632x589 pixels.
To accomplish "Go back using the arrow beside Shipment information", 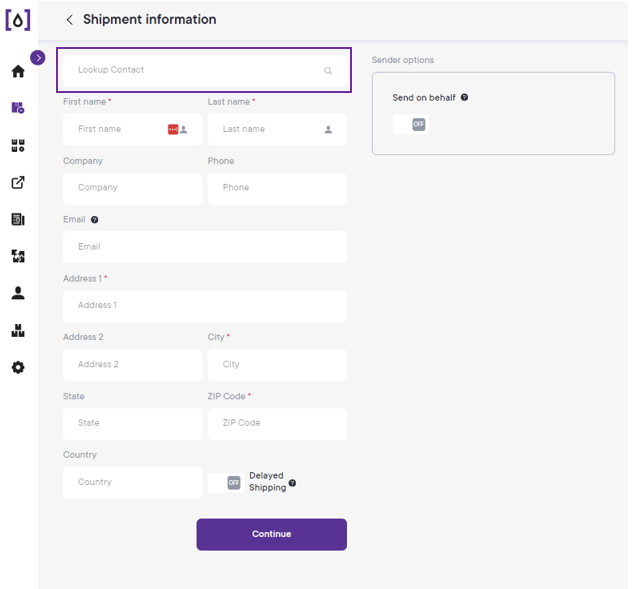I will tap(70, 20).
